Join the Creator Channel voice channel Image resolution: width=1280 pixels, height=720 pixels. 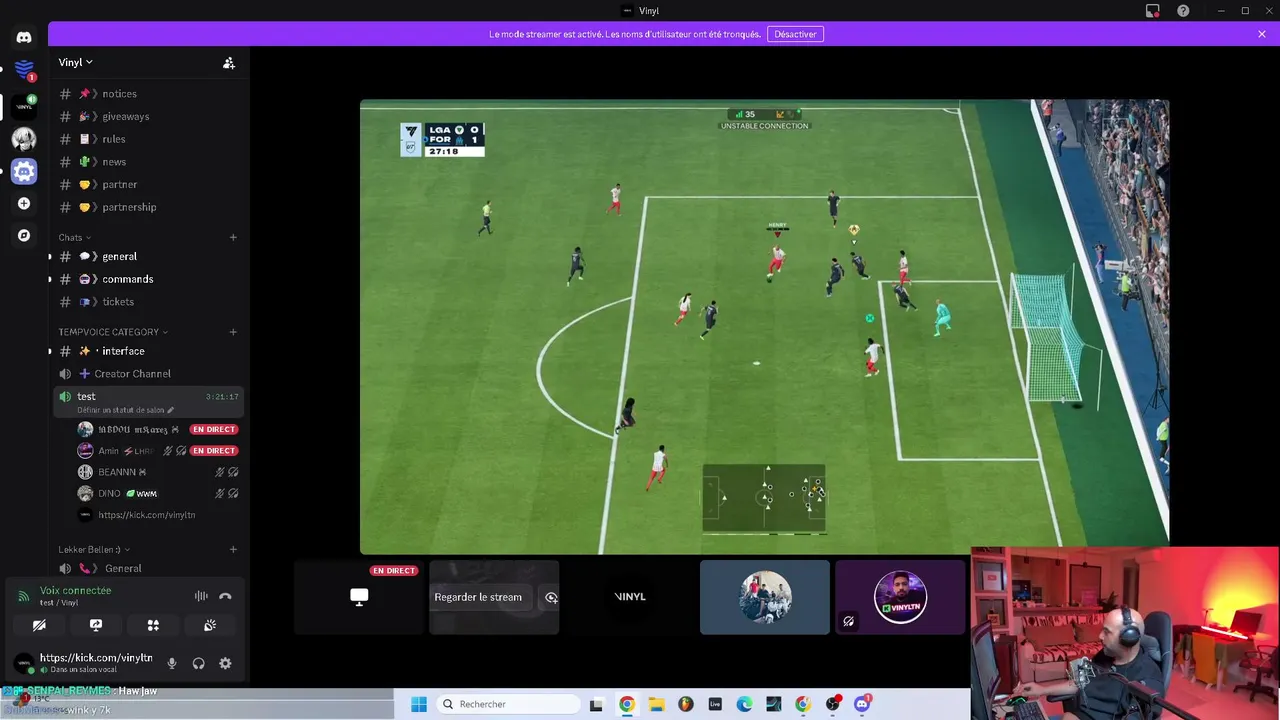[148, 374]
